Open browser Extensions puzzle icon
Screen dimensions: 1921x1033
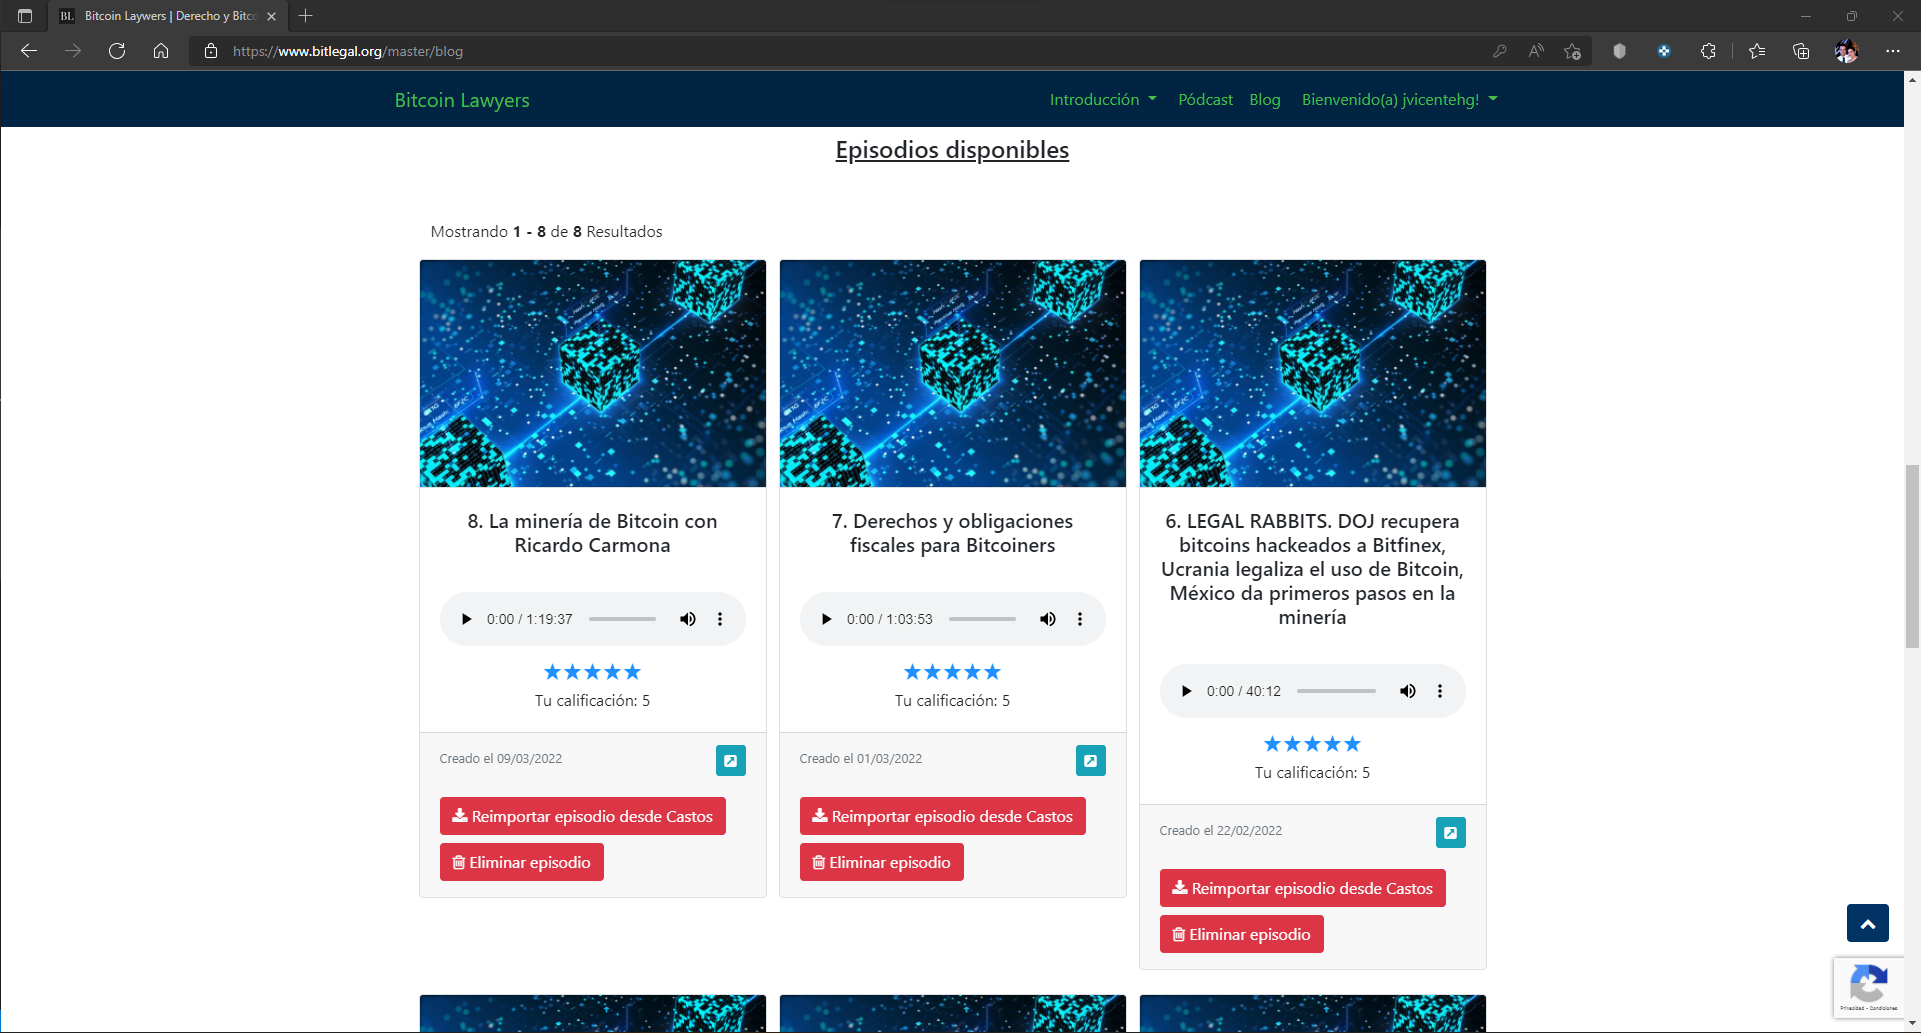click(1708, 51)
